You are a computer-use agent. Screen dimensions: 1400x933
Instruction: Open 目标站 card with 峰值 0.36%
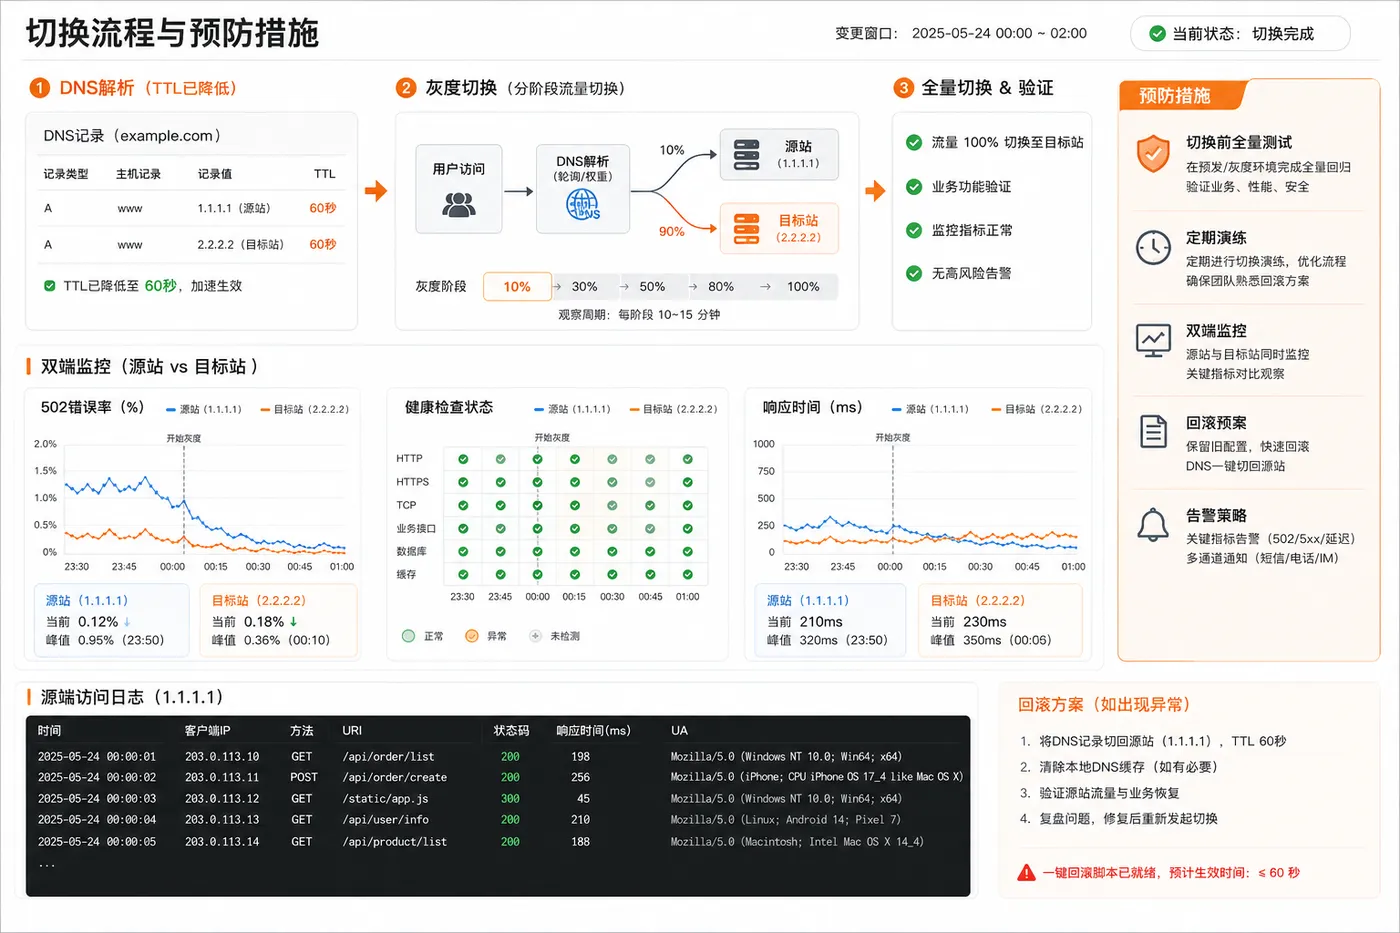(278, 620)
